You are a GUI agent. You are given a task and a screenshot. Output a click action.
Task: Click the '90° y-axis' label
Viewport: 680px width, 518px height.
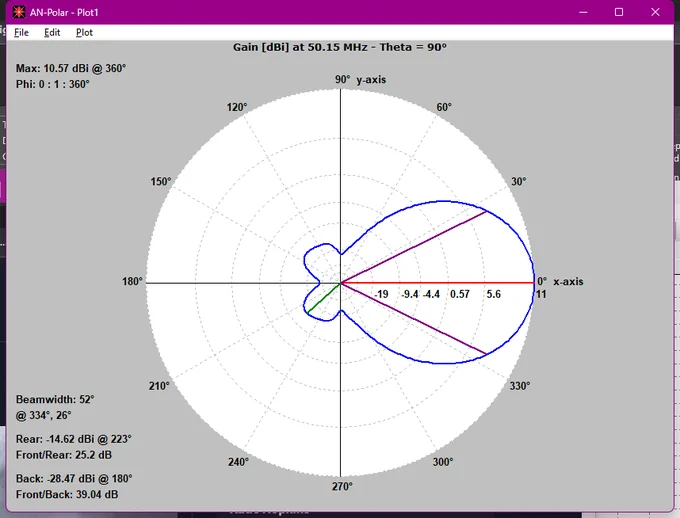(360, 80)
